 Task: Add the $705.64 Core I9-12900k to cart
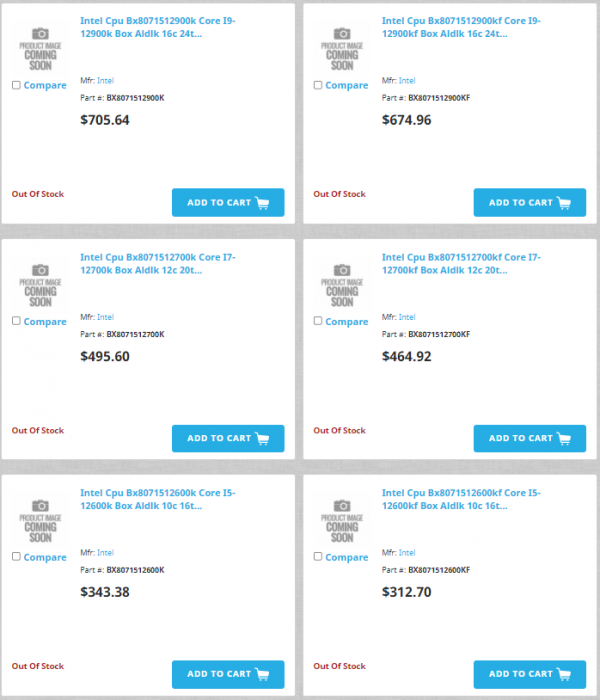pyautogui.click(x=228, y=203)
